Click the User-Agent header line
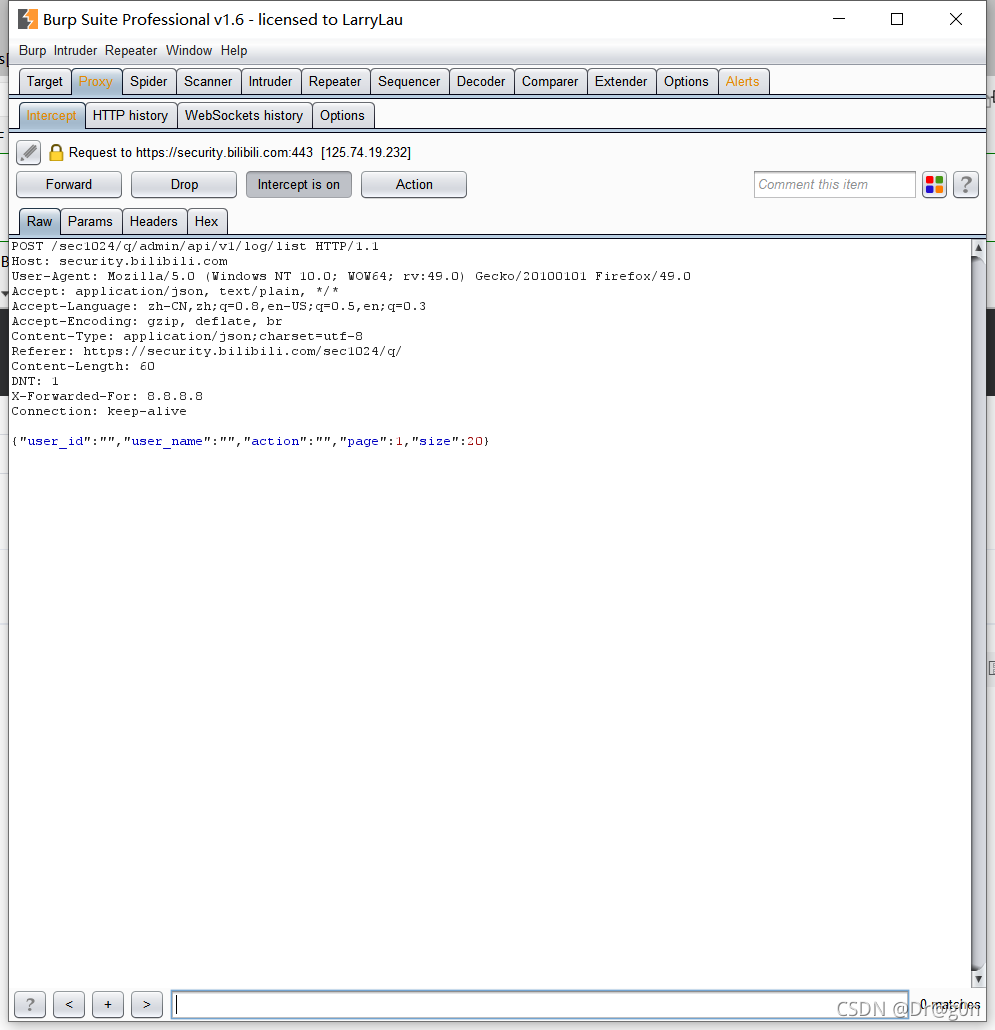Screen dimensions: 995x1030 point(351,277)
